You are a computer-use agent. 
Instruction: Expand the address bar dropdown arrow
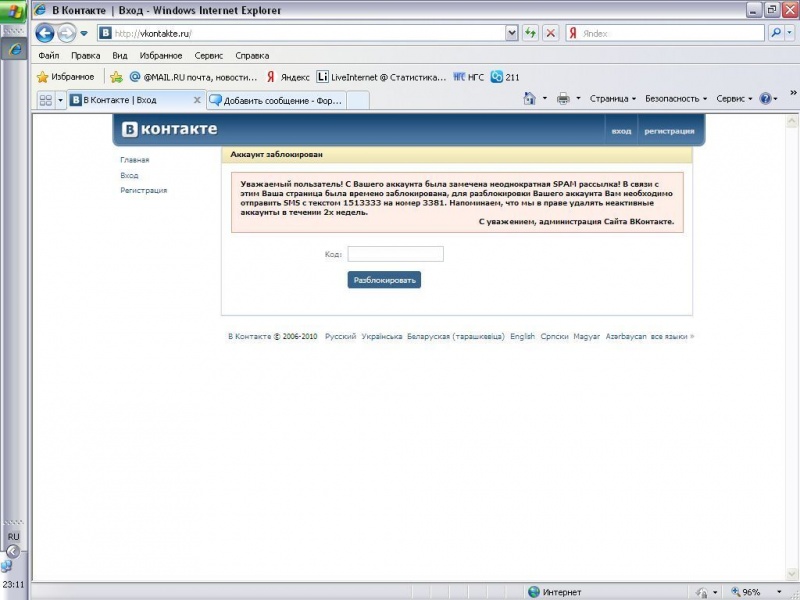pyautogui.click(x=512, y=33)
